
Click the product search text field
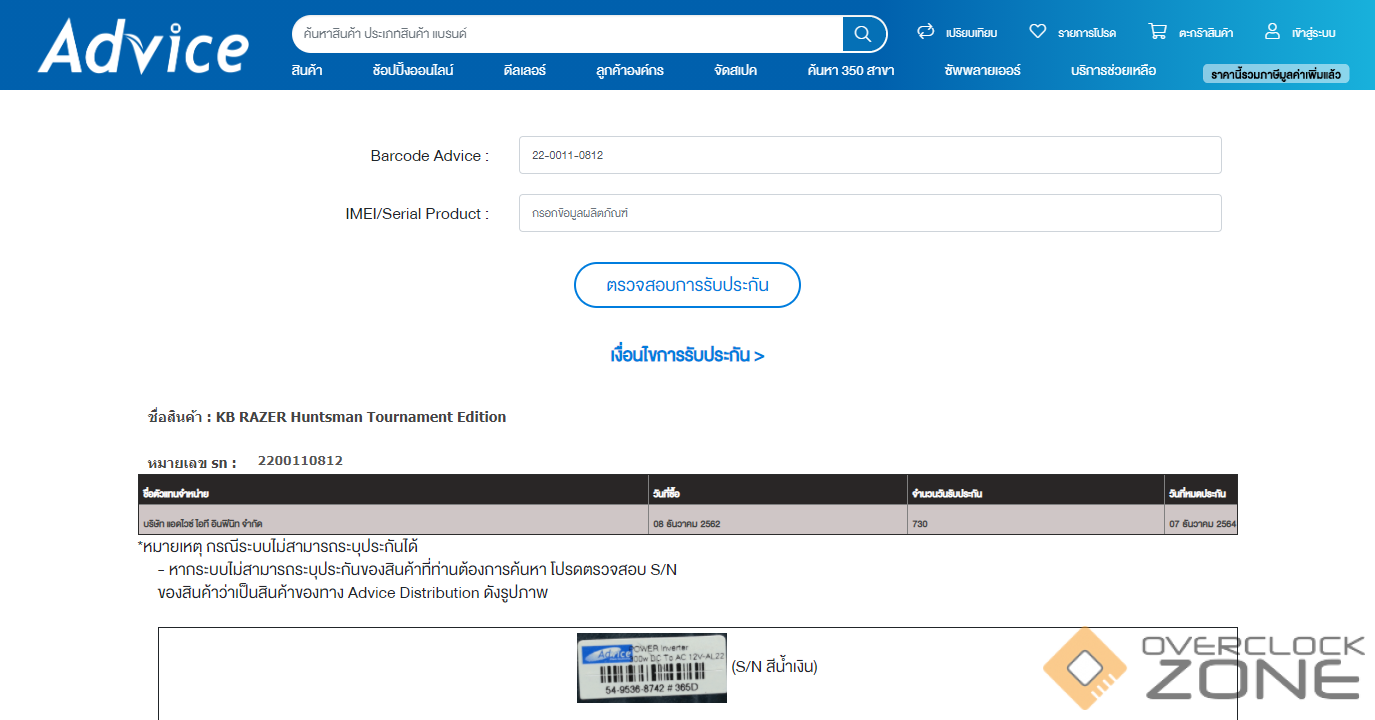(565, 34)
